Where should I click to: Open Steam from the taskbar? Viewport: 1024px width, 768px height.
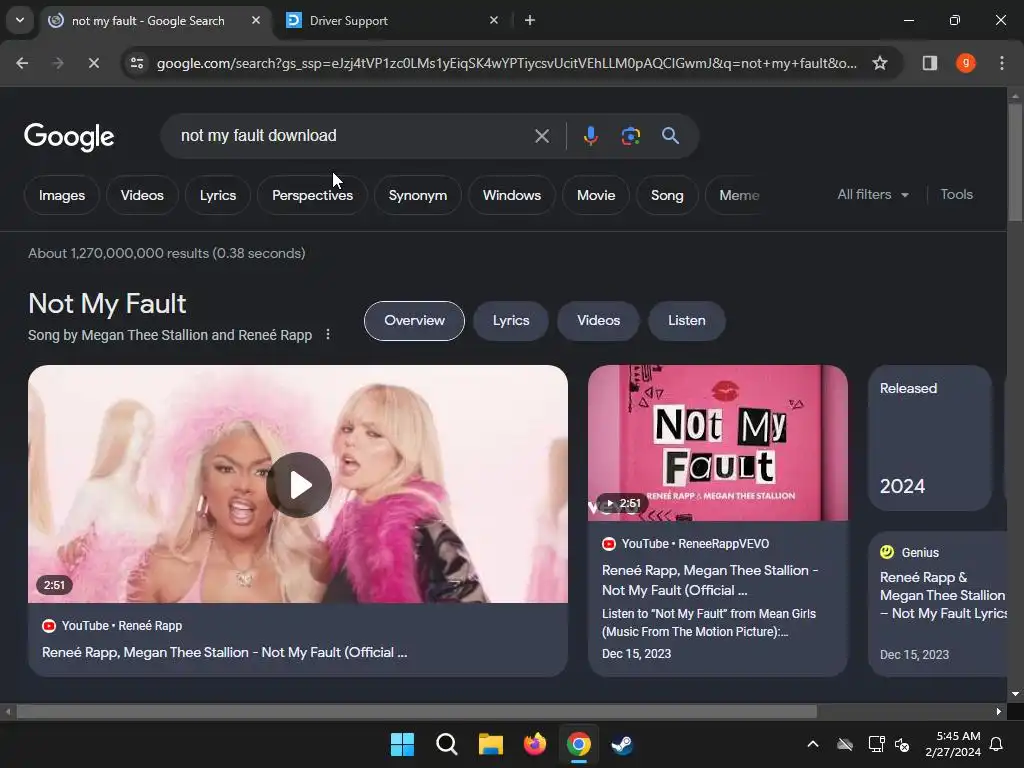pyautogui.click(x=622, y=744)
